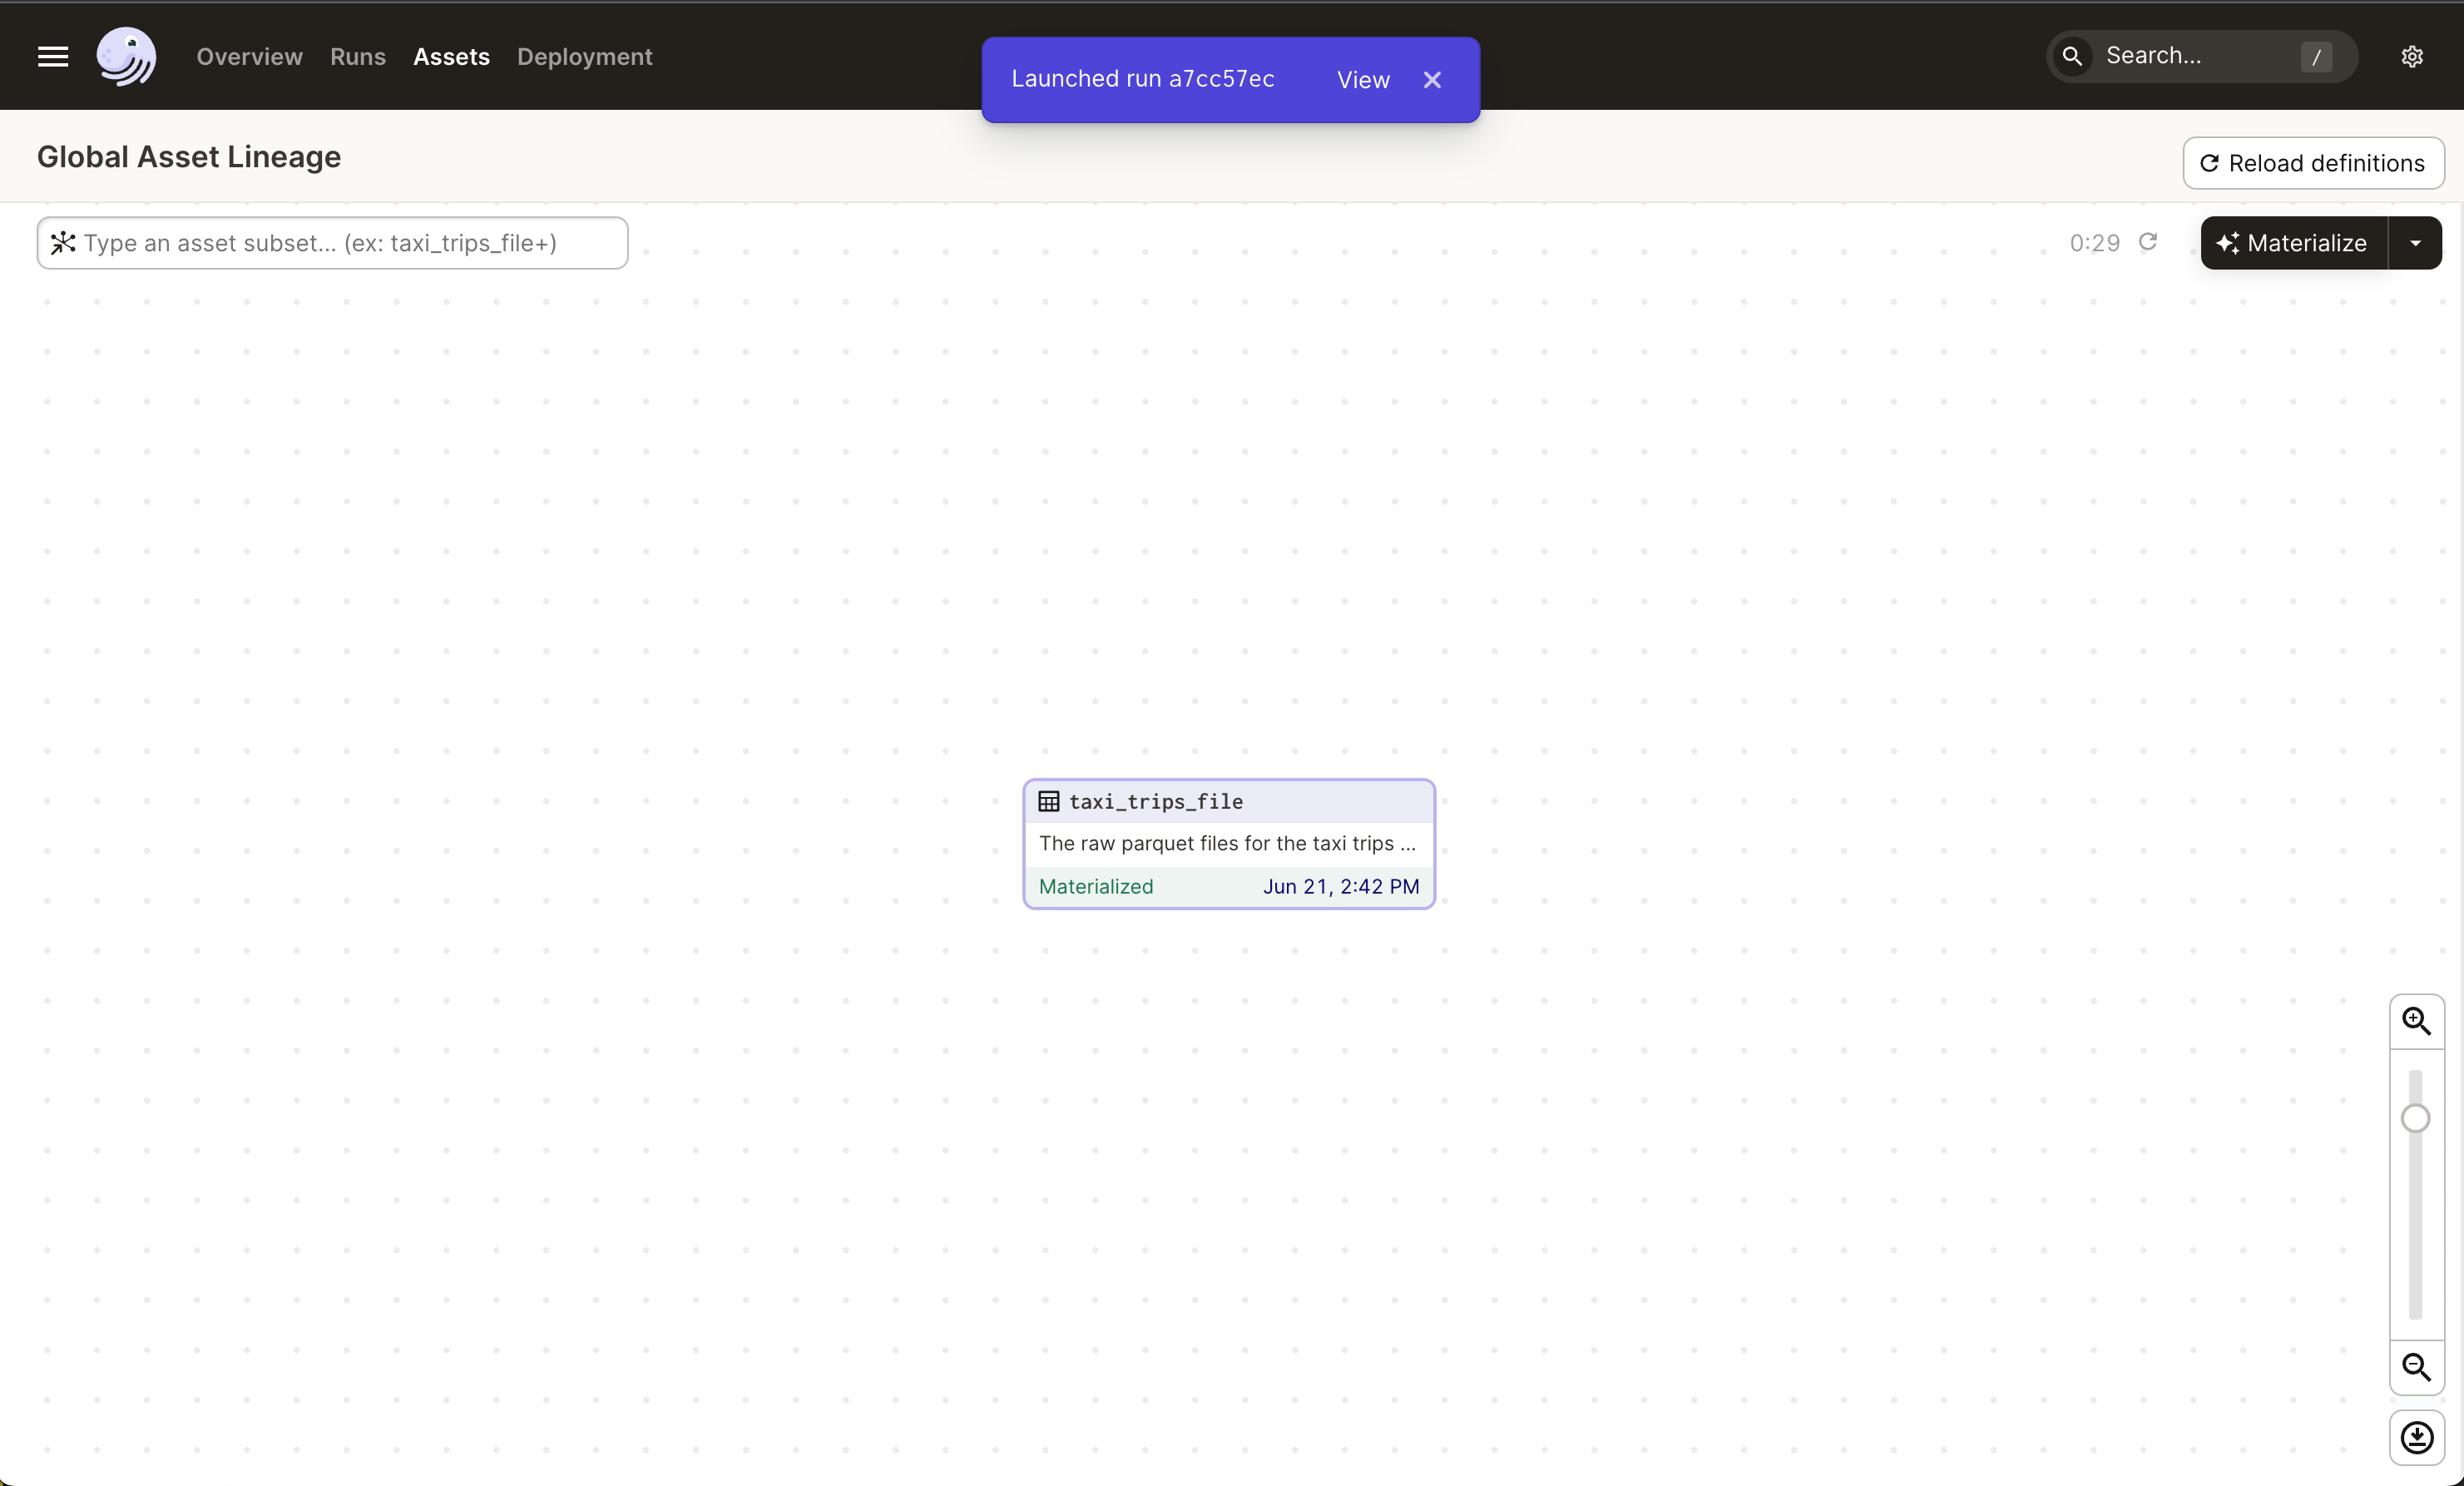Refresh data using the countdown refresh icon
This screenshot has width=2464, height=1486.
pos(2147,242)
